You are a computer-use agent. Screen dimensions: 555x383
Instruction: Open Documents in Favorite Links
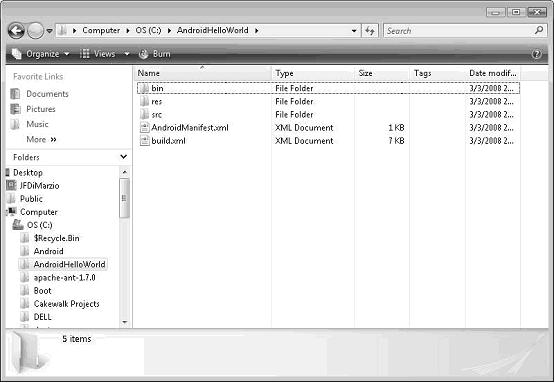tap(47, 94)
